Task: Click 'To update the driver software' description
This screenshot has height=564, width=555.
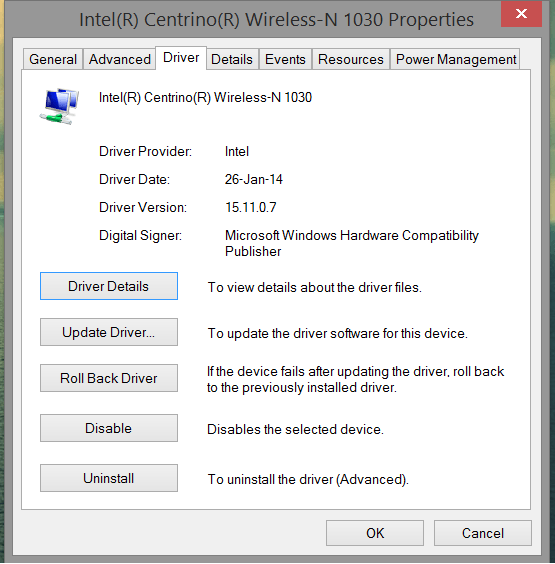Action: click(x=337, y=333)
